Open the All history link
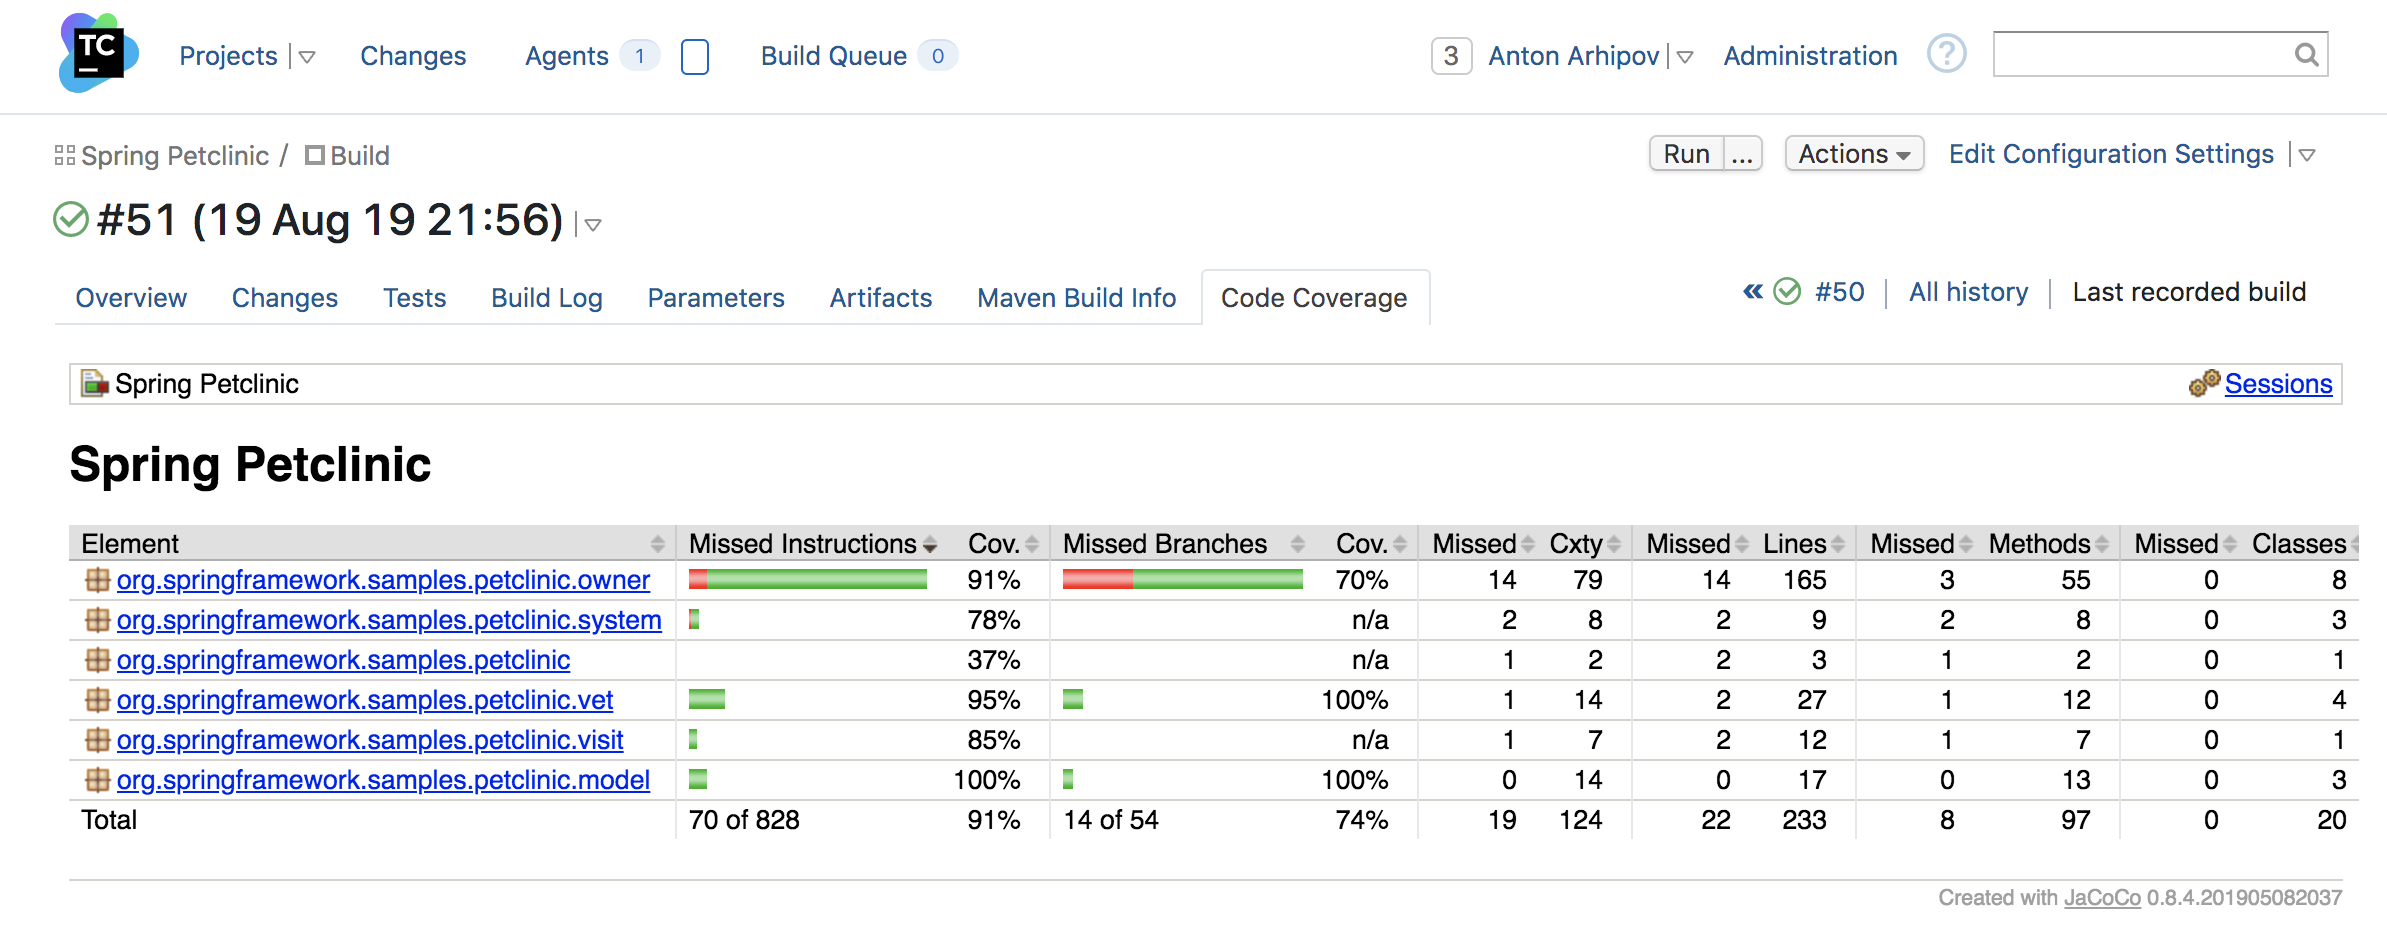The image size is (2387, 940). point(1968,292)
